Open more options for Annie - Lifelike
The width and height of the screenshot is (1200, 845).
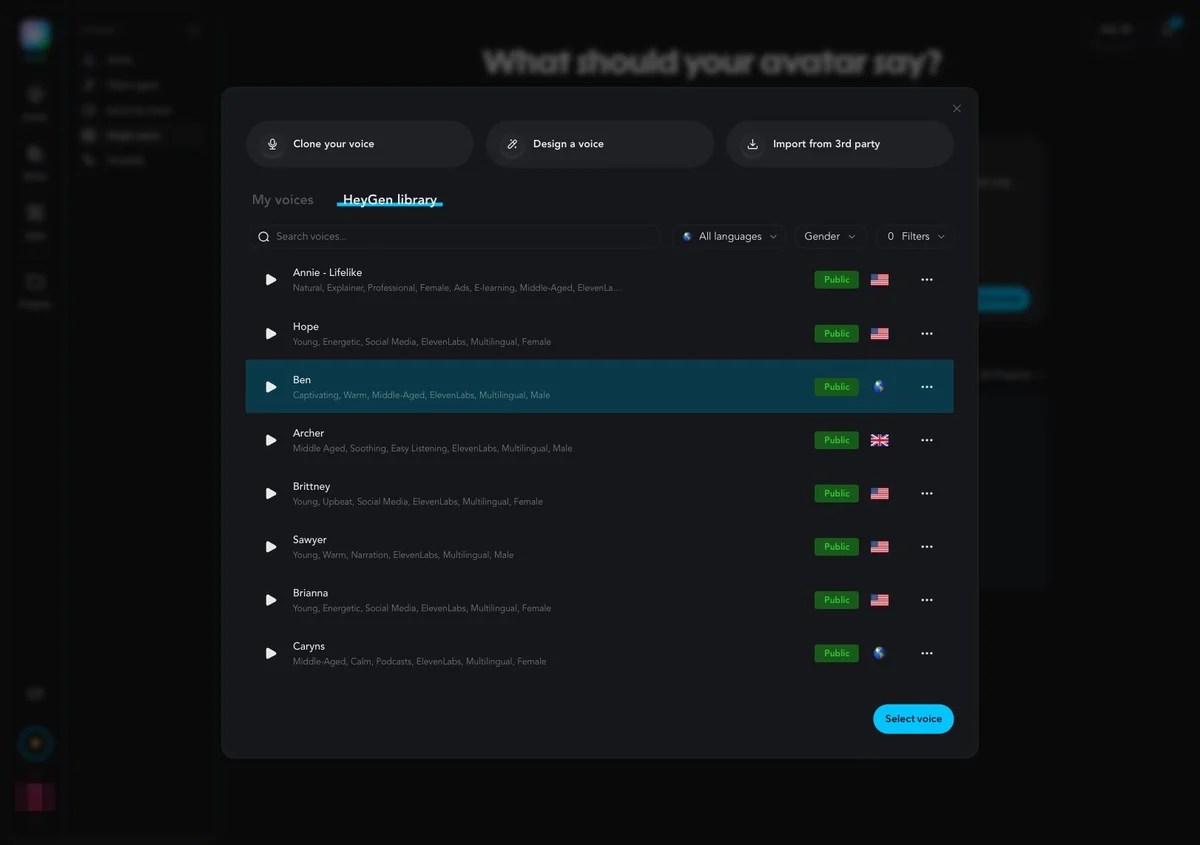coord(927,280)
